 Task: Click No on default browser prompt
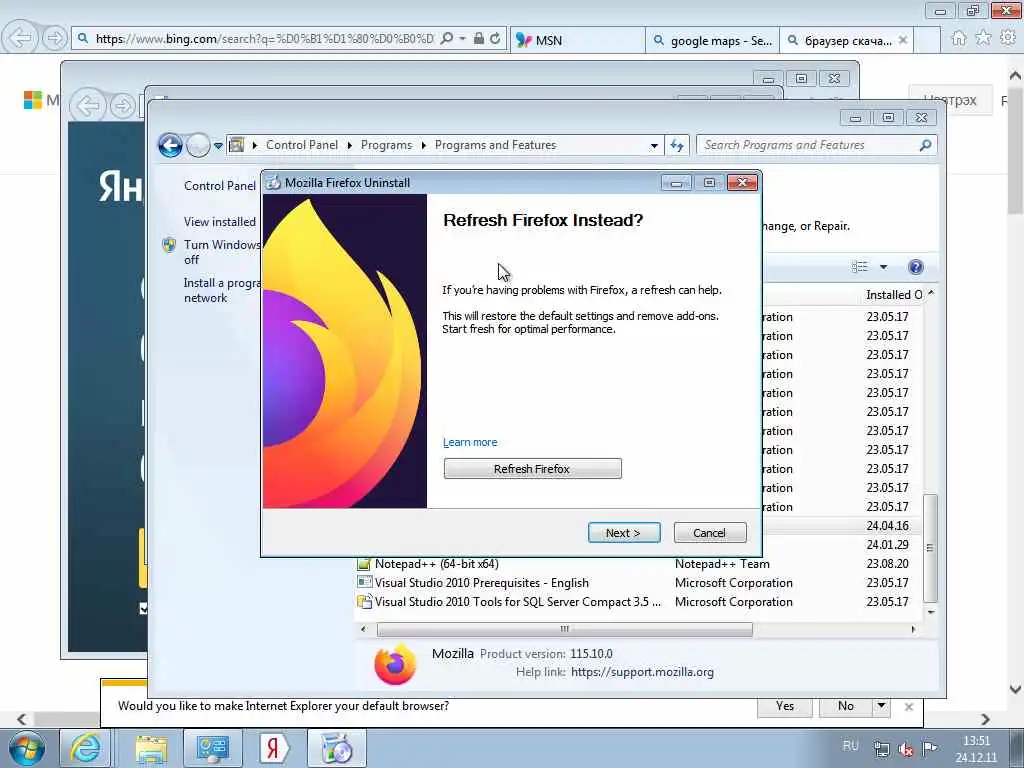coord(846,706)
